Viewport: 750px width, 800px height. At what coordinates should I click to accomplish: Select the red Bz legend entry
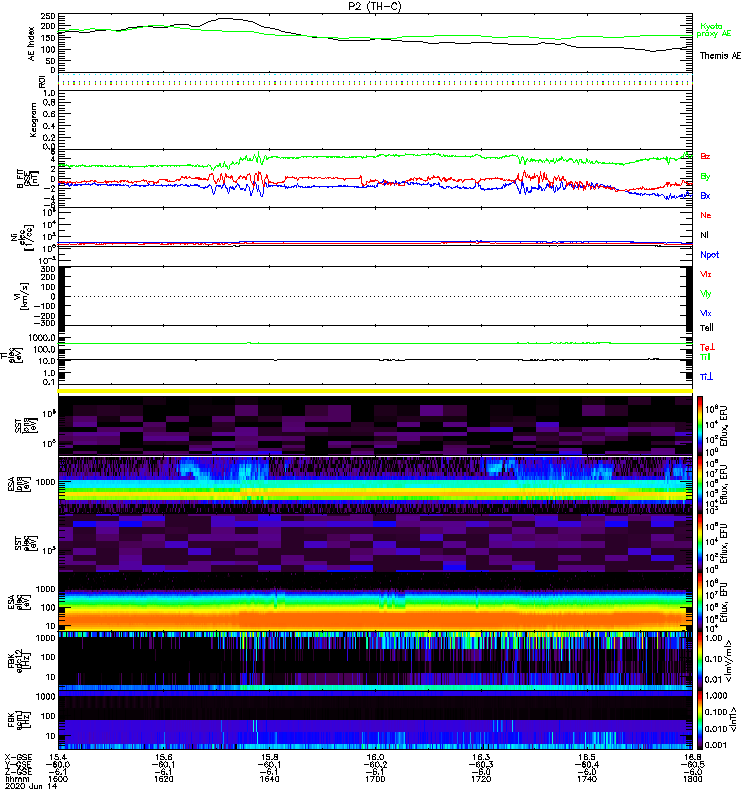pos(705,156)
